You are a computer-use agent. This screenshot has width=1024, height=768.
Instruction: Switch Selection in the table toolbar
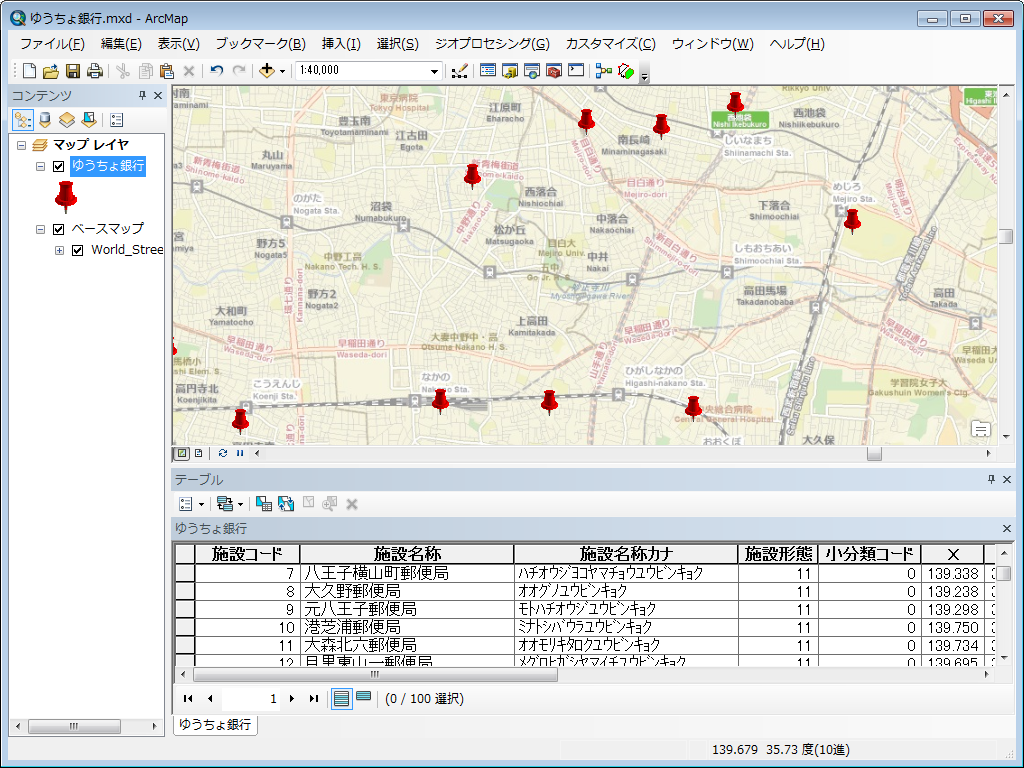[286, 504]
